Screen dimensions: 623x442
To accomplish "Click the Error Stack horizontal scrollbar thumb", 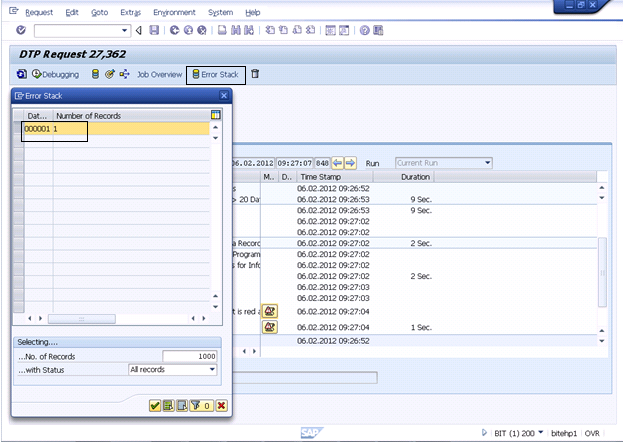I will coord(82,319).
